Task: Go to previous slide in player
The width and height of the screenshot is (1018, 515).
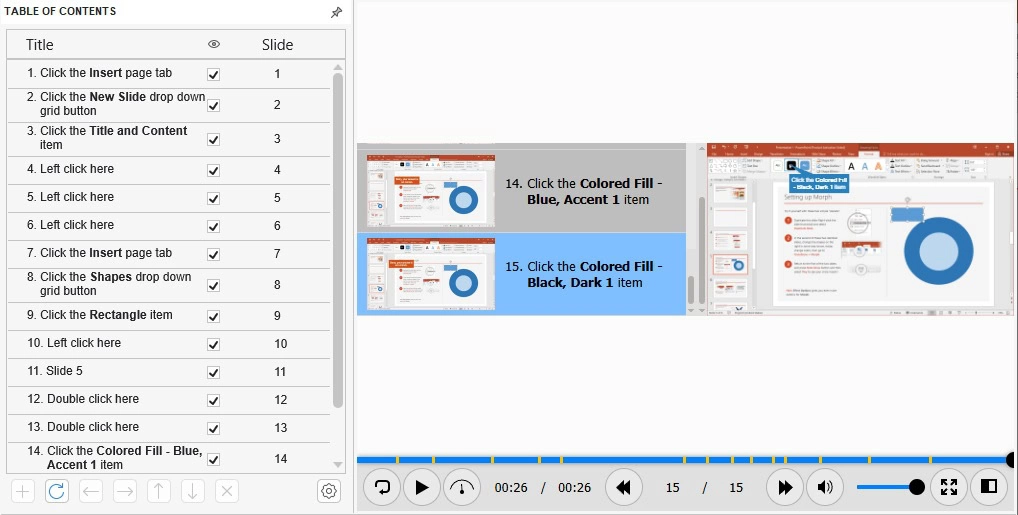Action: [624, 487]
